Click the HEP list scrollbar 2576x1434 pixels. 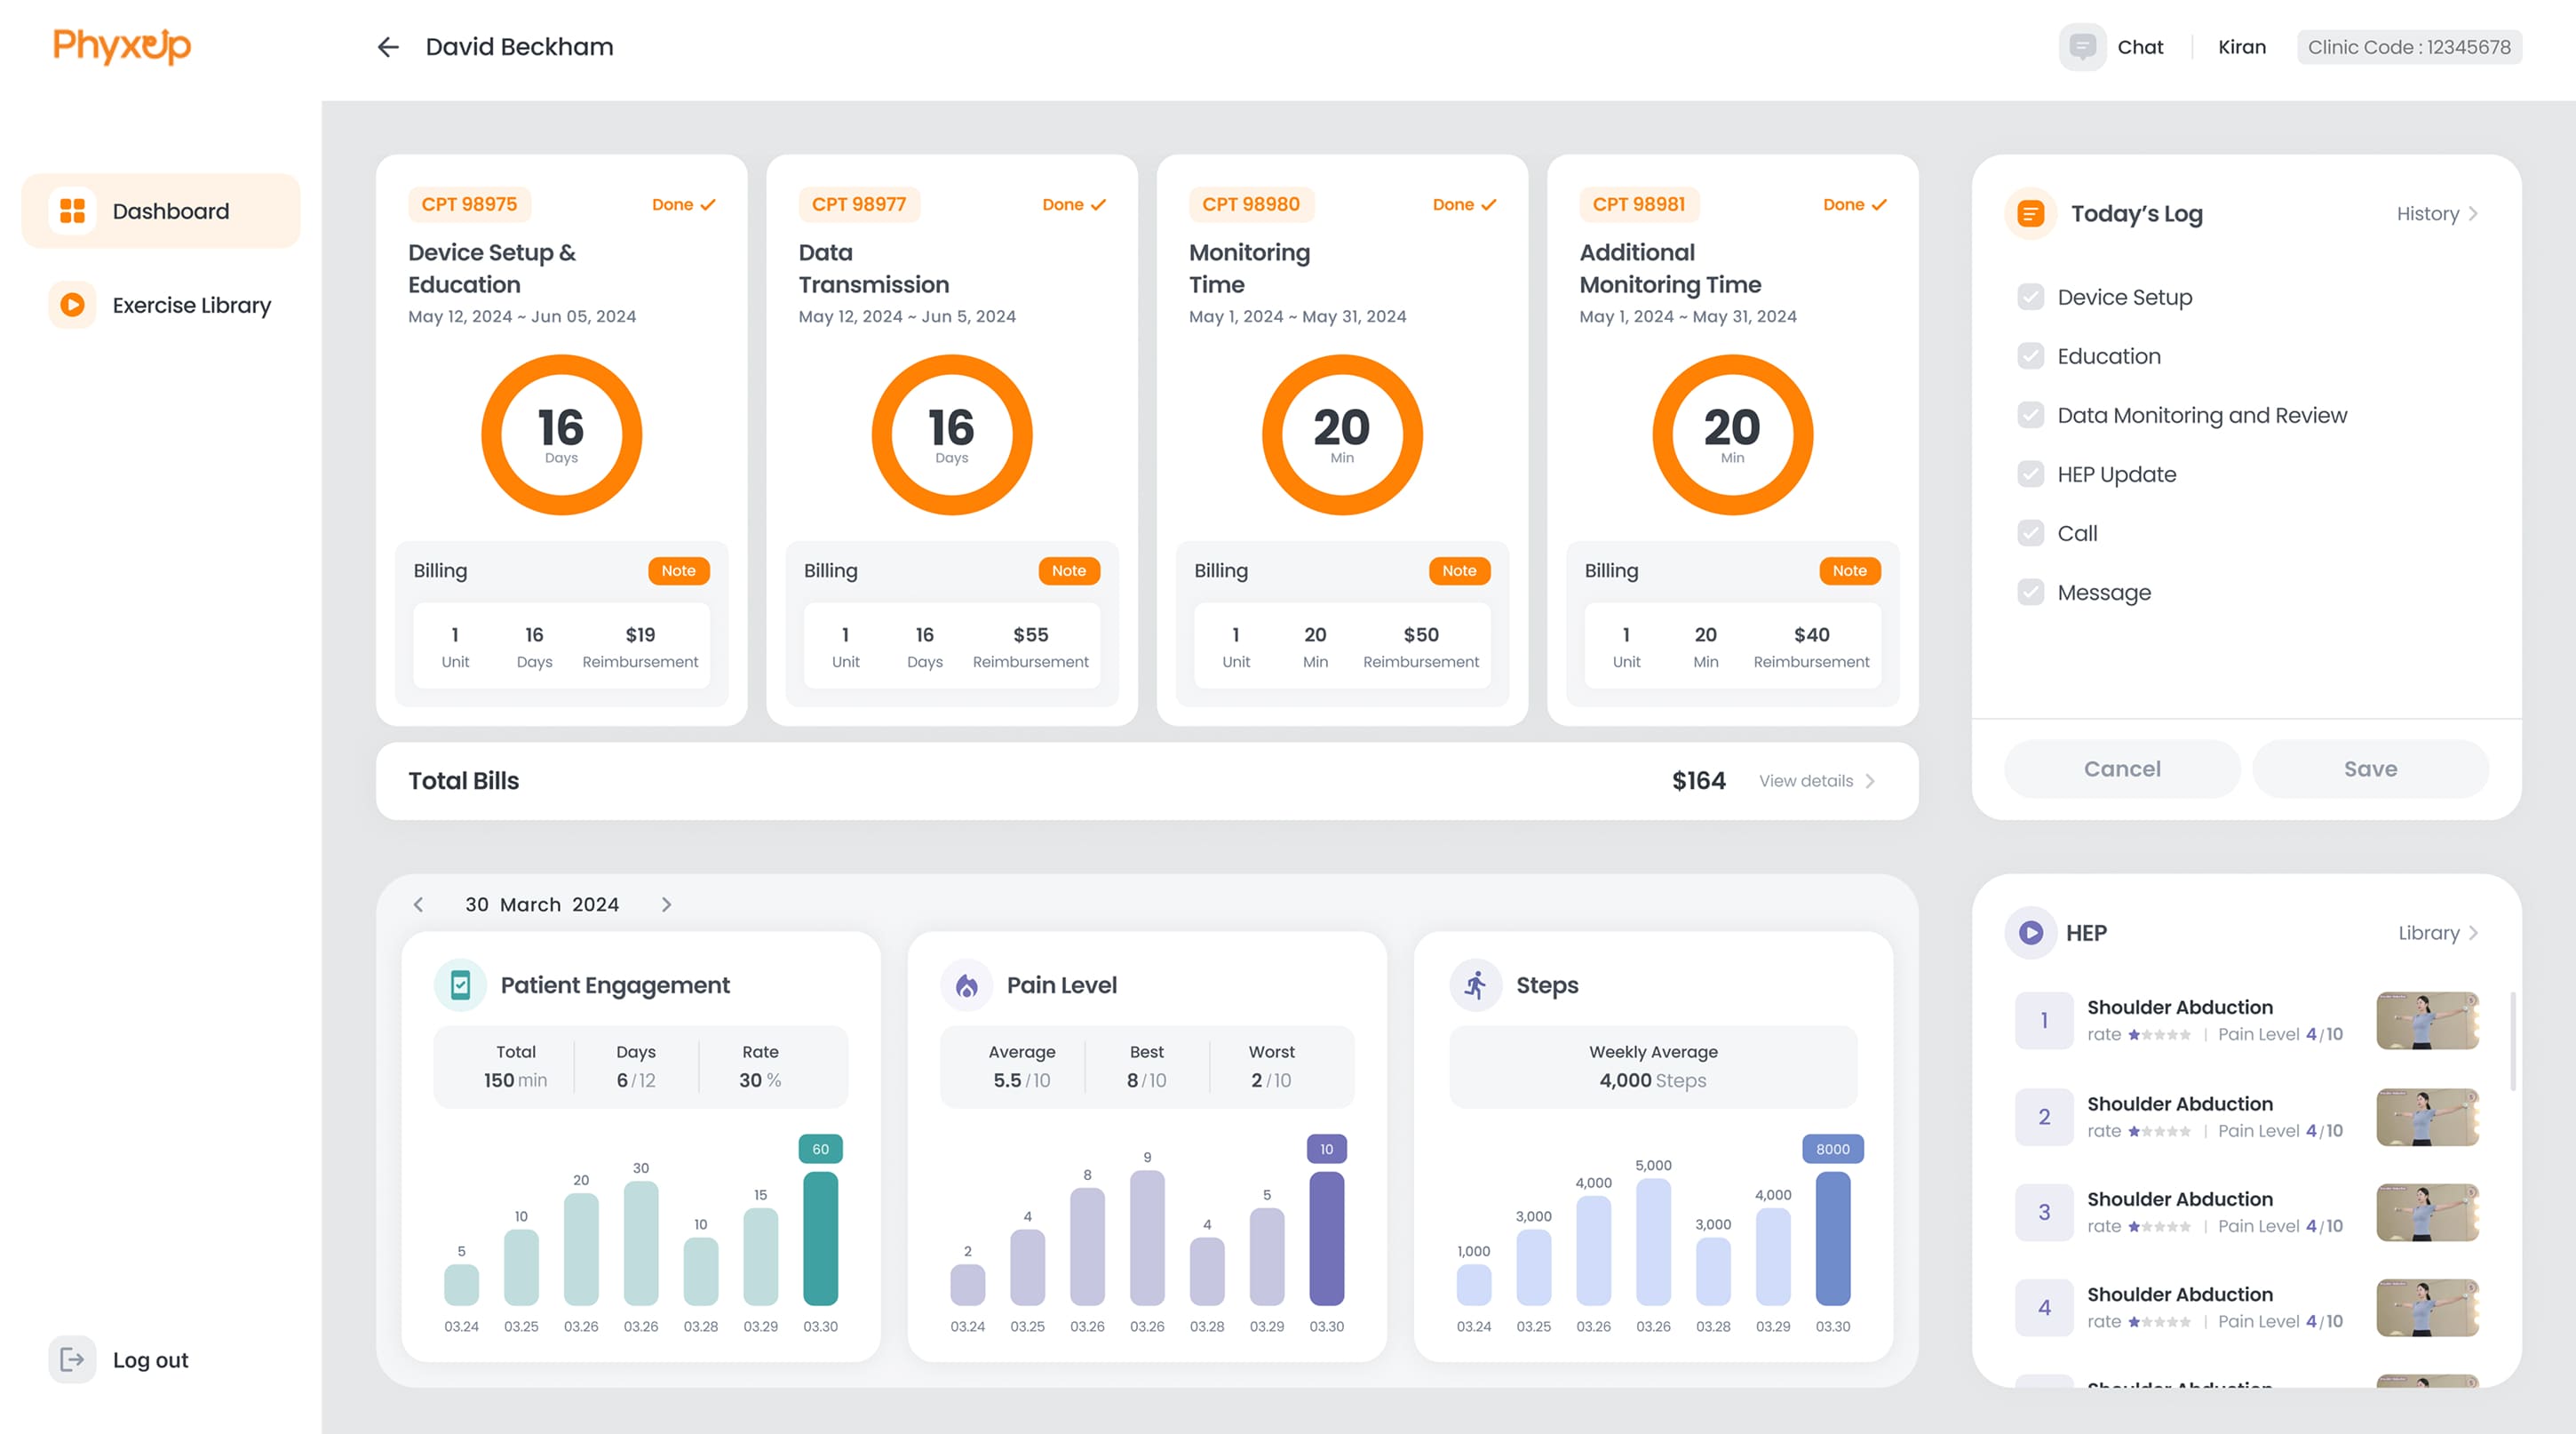2512,1041
